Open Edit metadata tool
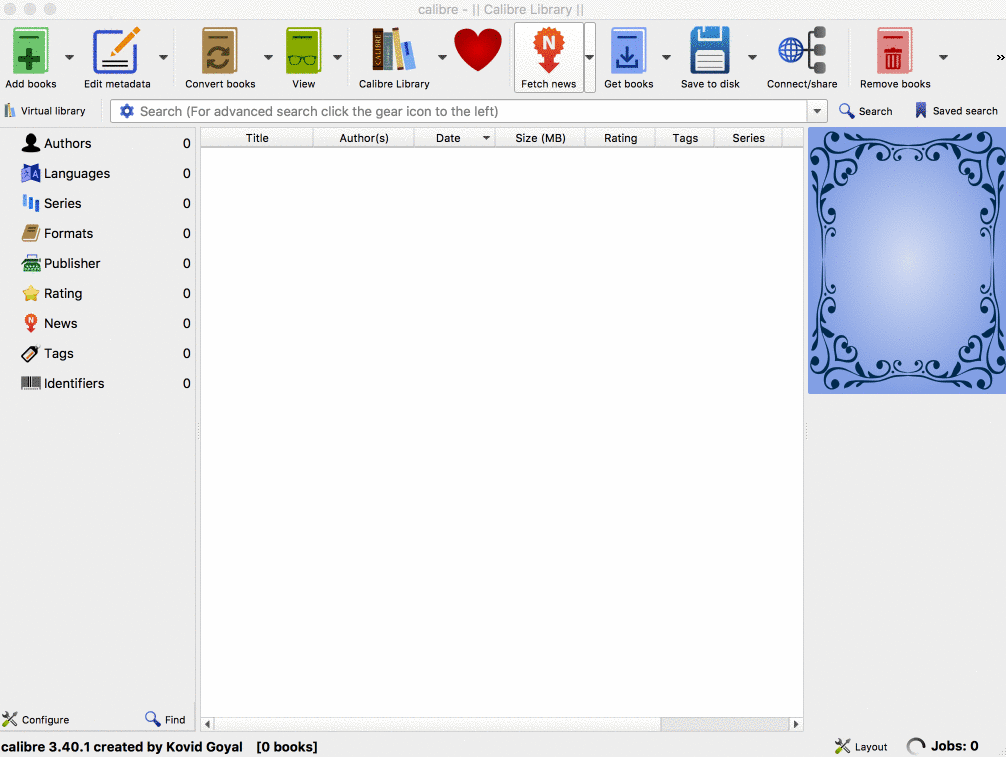1006x757 pixels. tap(116, 51)
